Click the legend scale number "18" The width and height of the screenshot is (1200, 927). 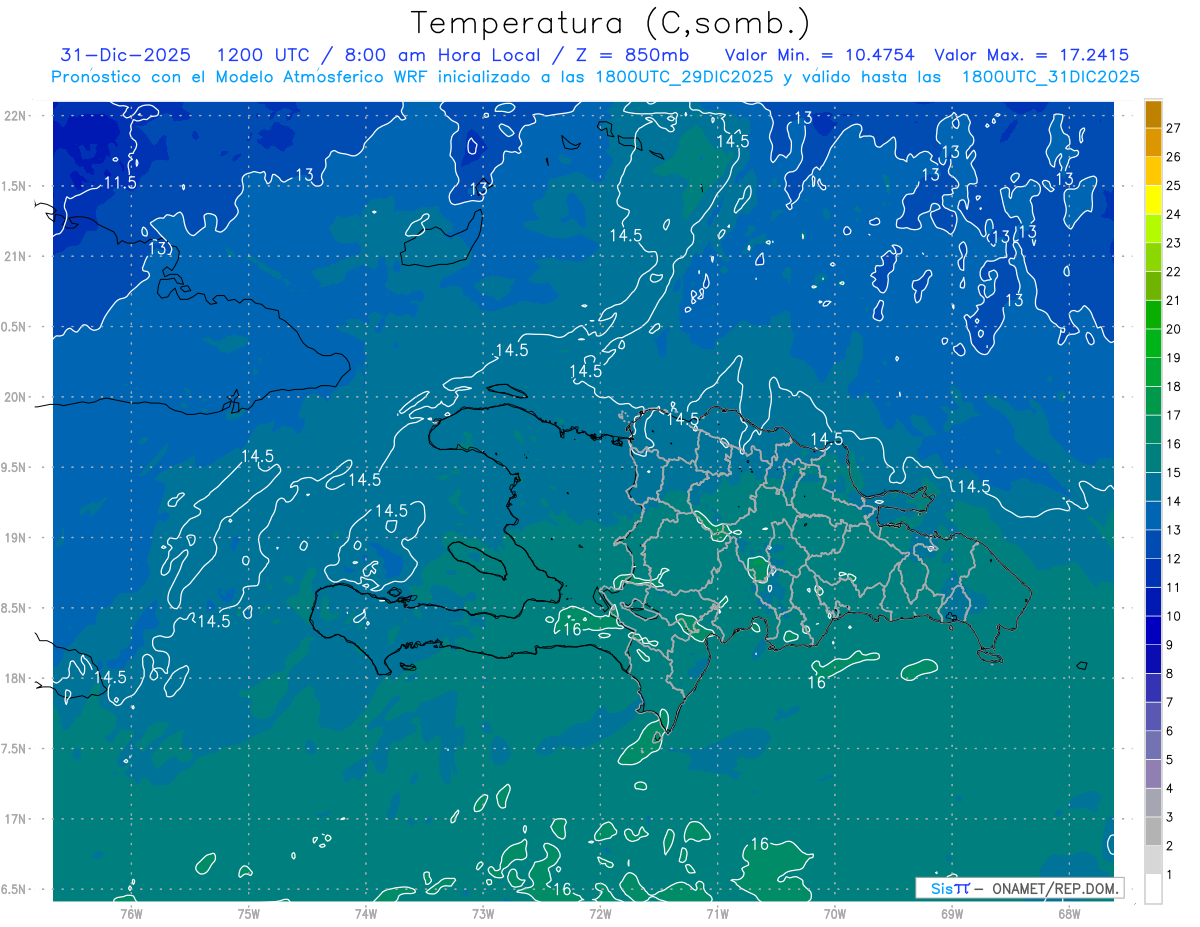pos(1174,387)
